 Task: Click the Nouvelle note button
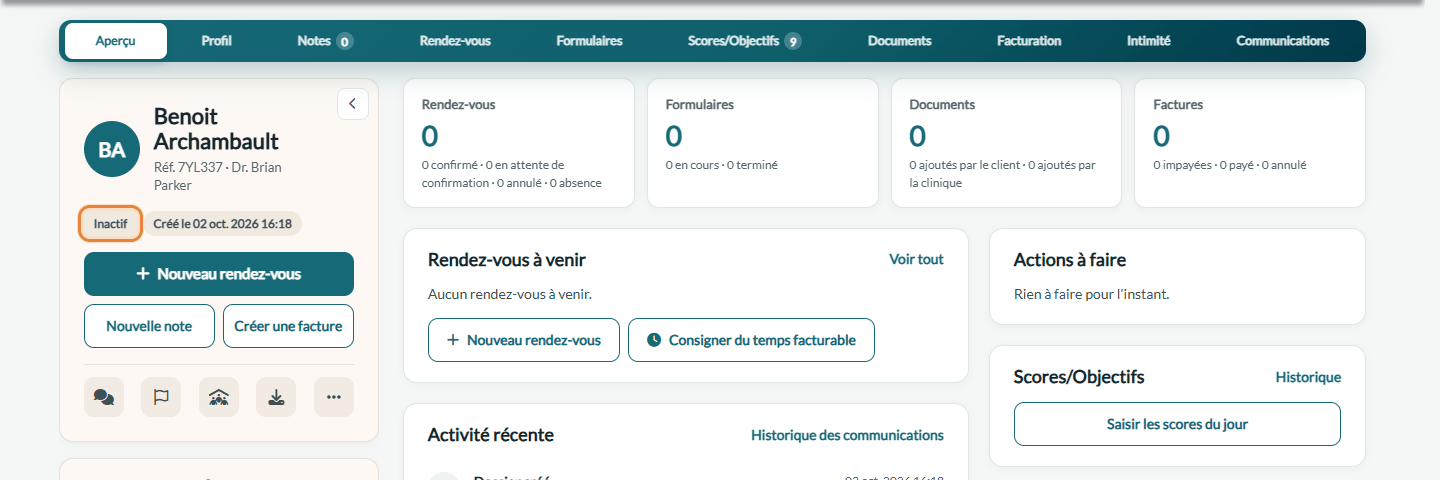[x=149, y=326]
